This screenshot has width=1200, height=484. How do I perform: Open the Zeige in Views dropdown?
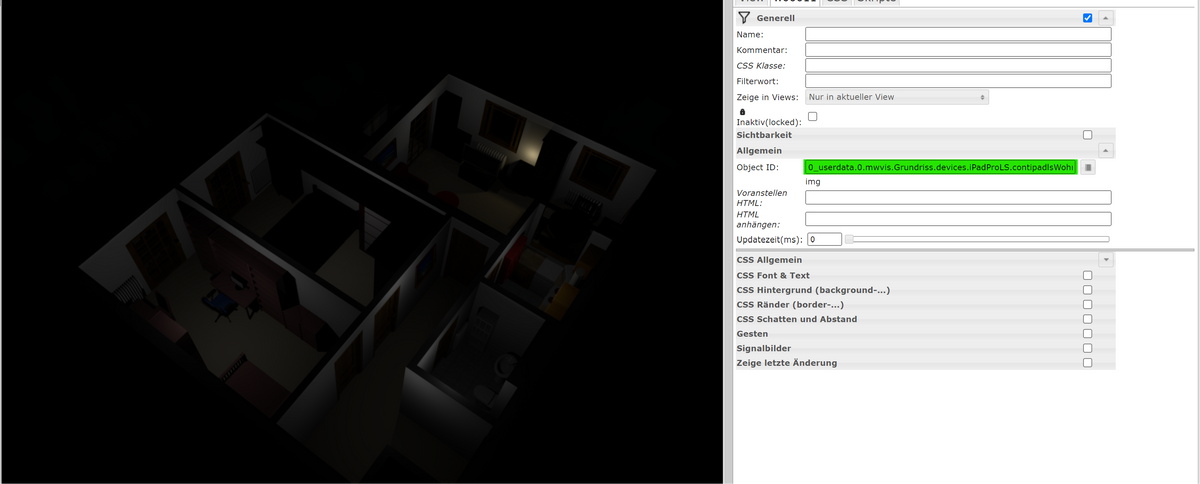click(897, 97)
